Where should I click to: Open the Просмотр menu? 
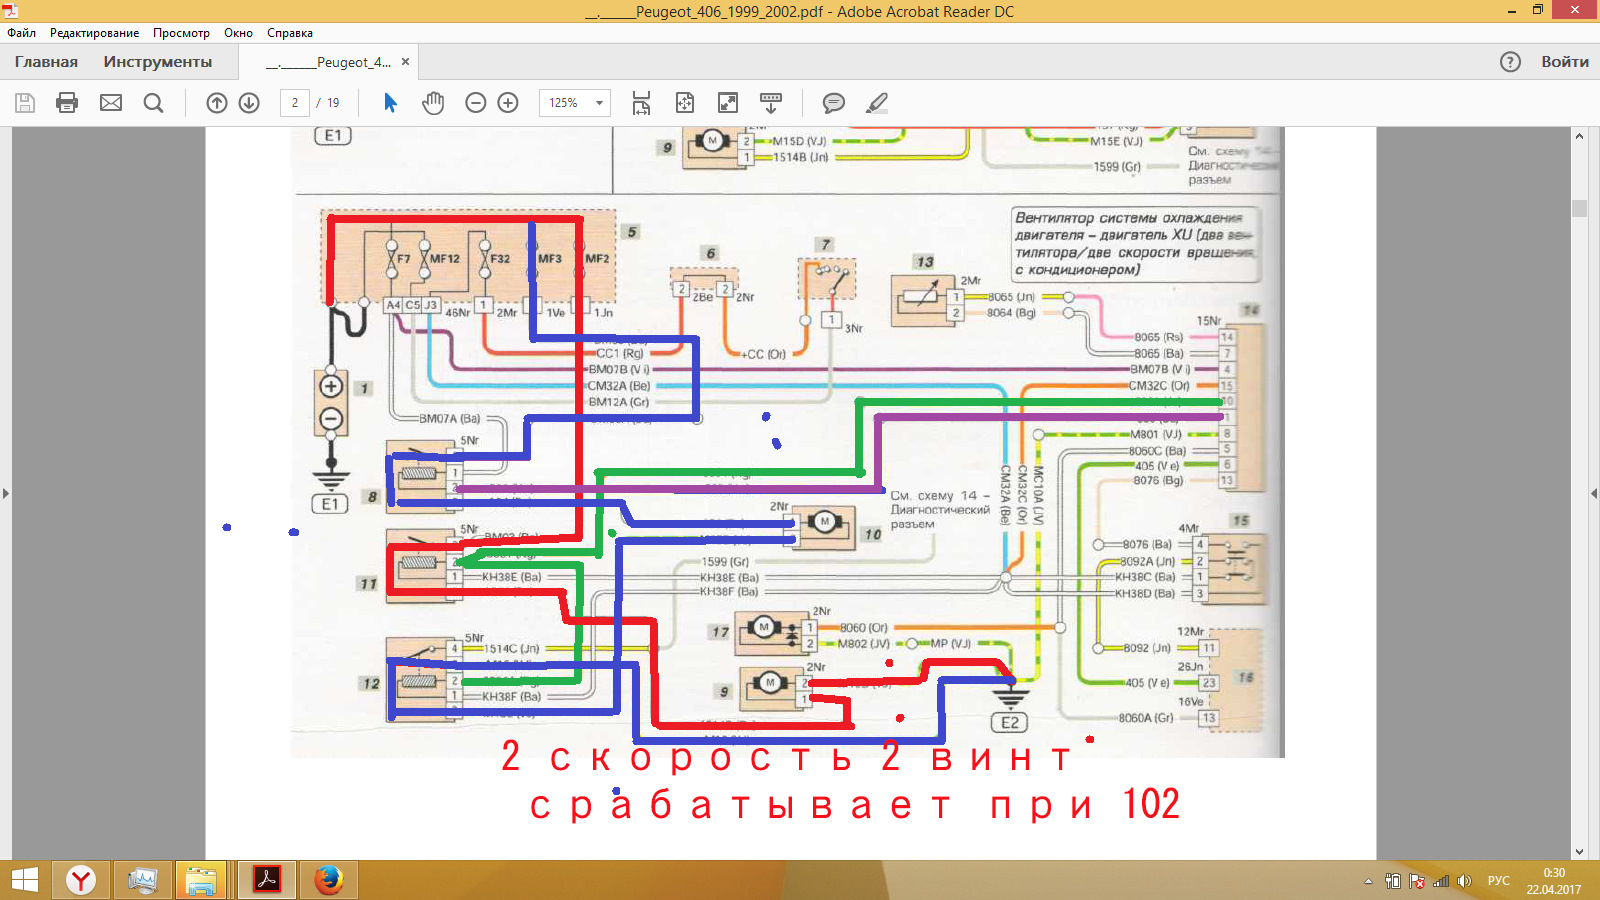(x=181, y=33)
